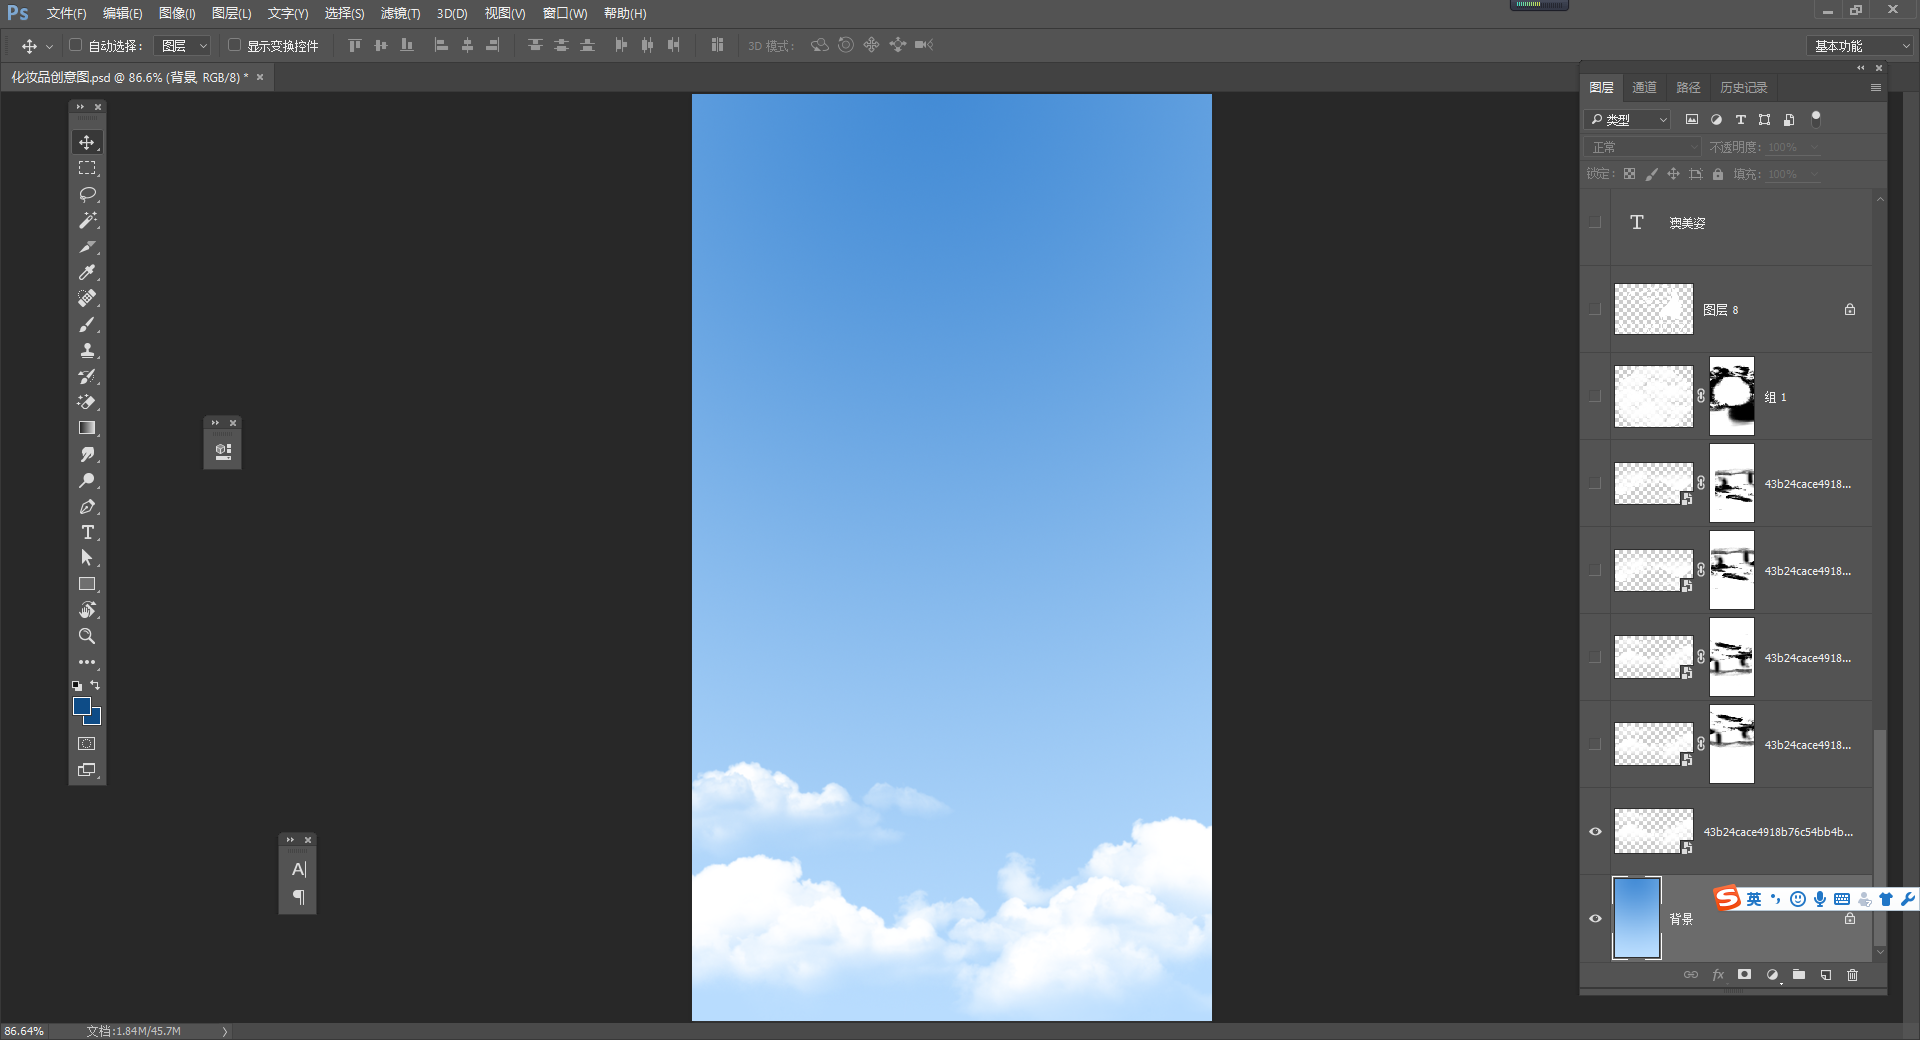Lock all layer attributes button
The height and width of the screenshot is (1040, 1920).
[x=1718, y=174]
